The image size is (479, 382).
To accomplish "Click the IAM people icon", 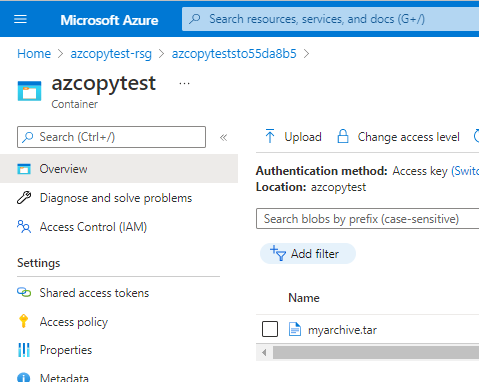I will 24,227.
